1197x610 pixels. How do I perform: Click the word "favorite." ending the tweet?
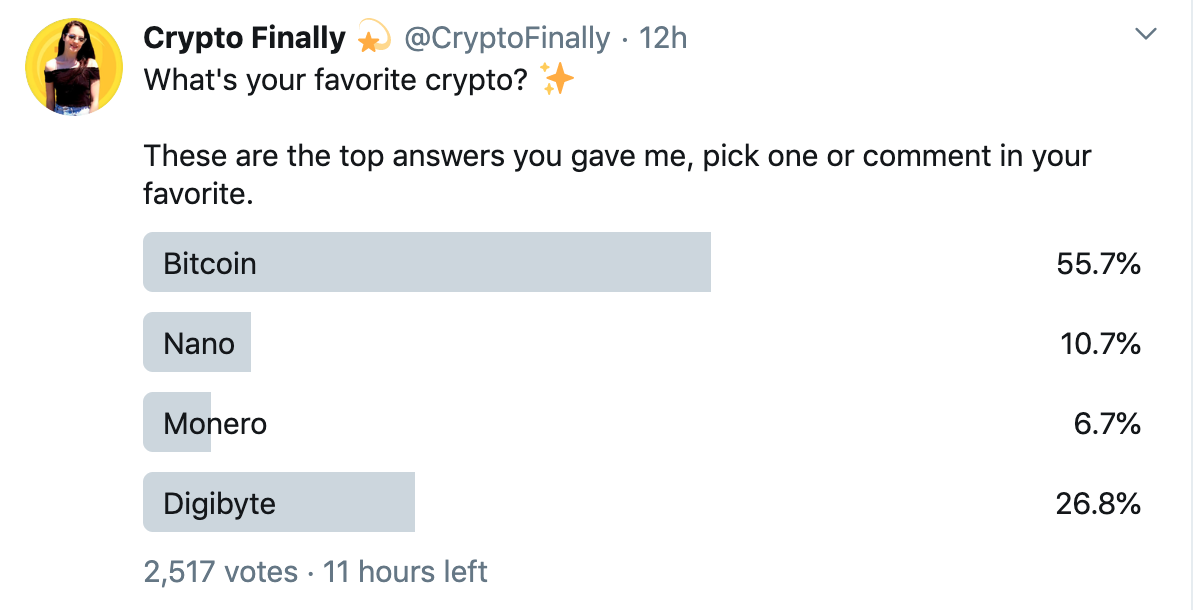click(198, 193)
